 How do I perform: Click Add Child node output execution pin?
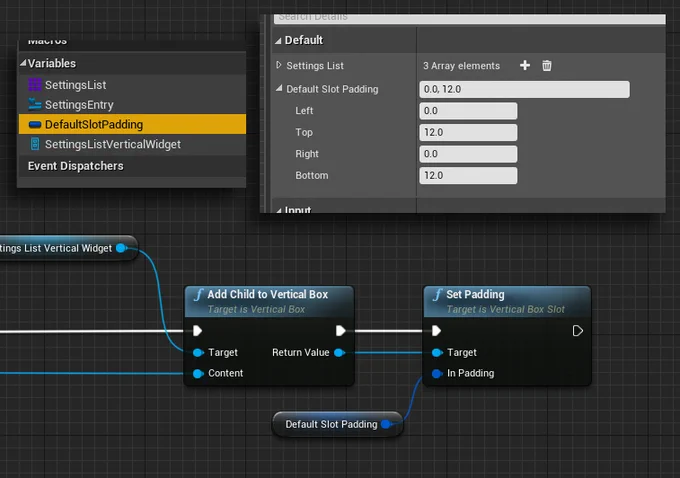coord(340,331)
